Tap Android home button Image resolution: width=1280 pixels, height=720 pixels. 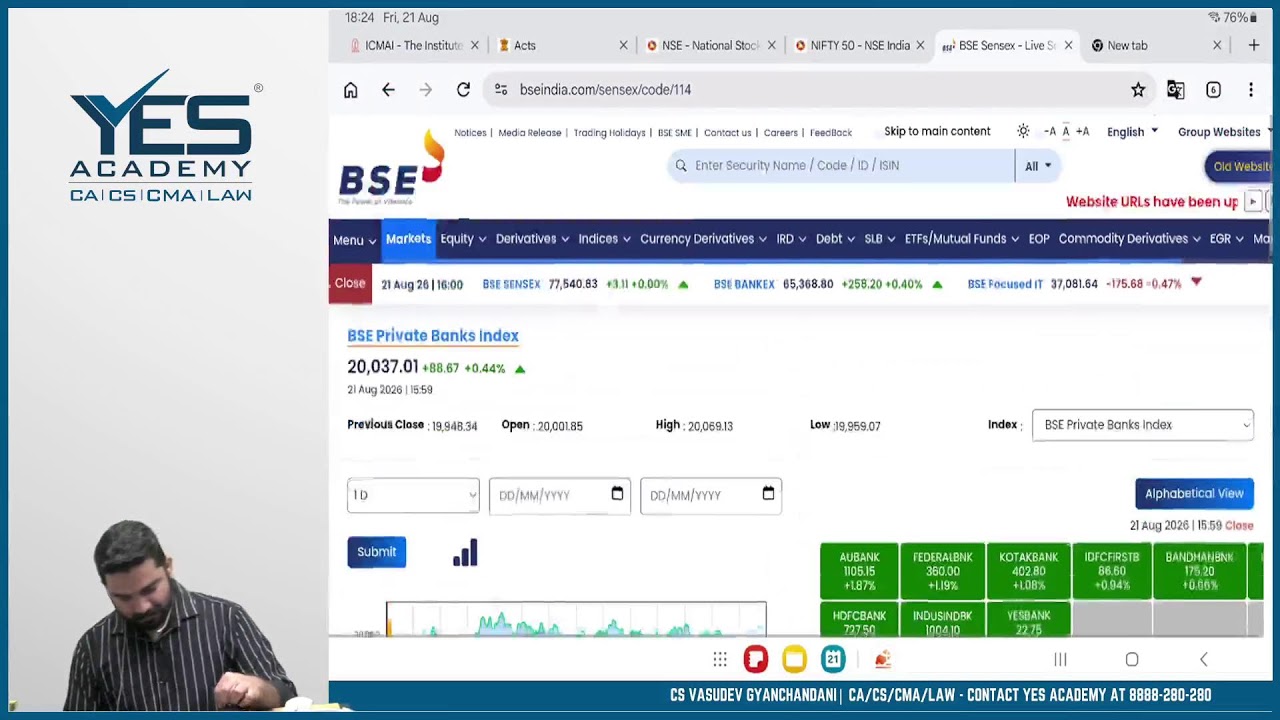click(x=1132, y=659)
